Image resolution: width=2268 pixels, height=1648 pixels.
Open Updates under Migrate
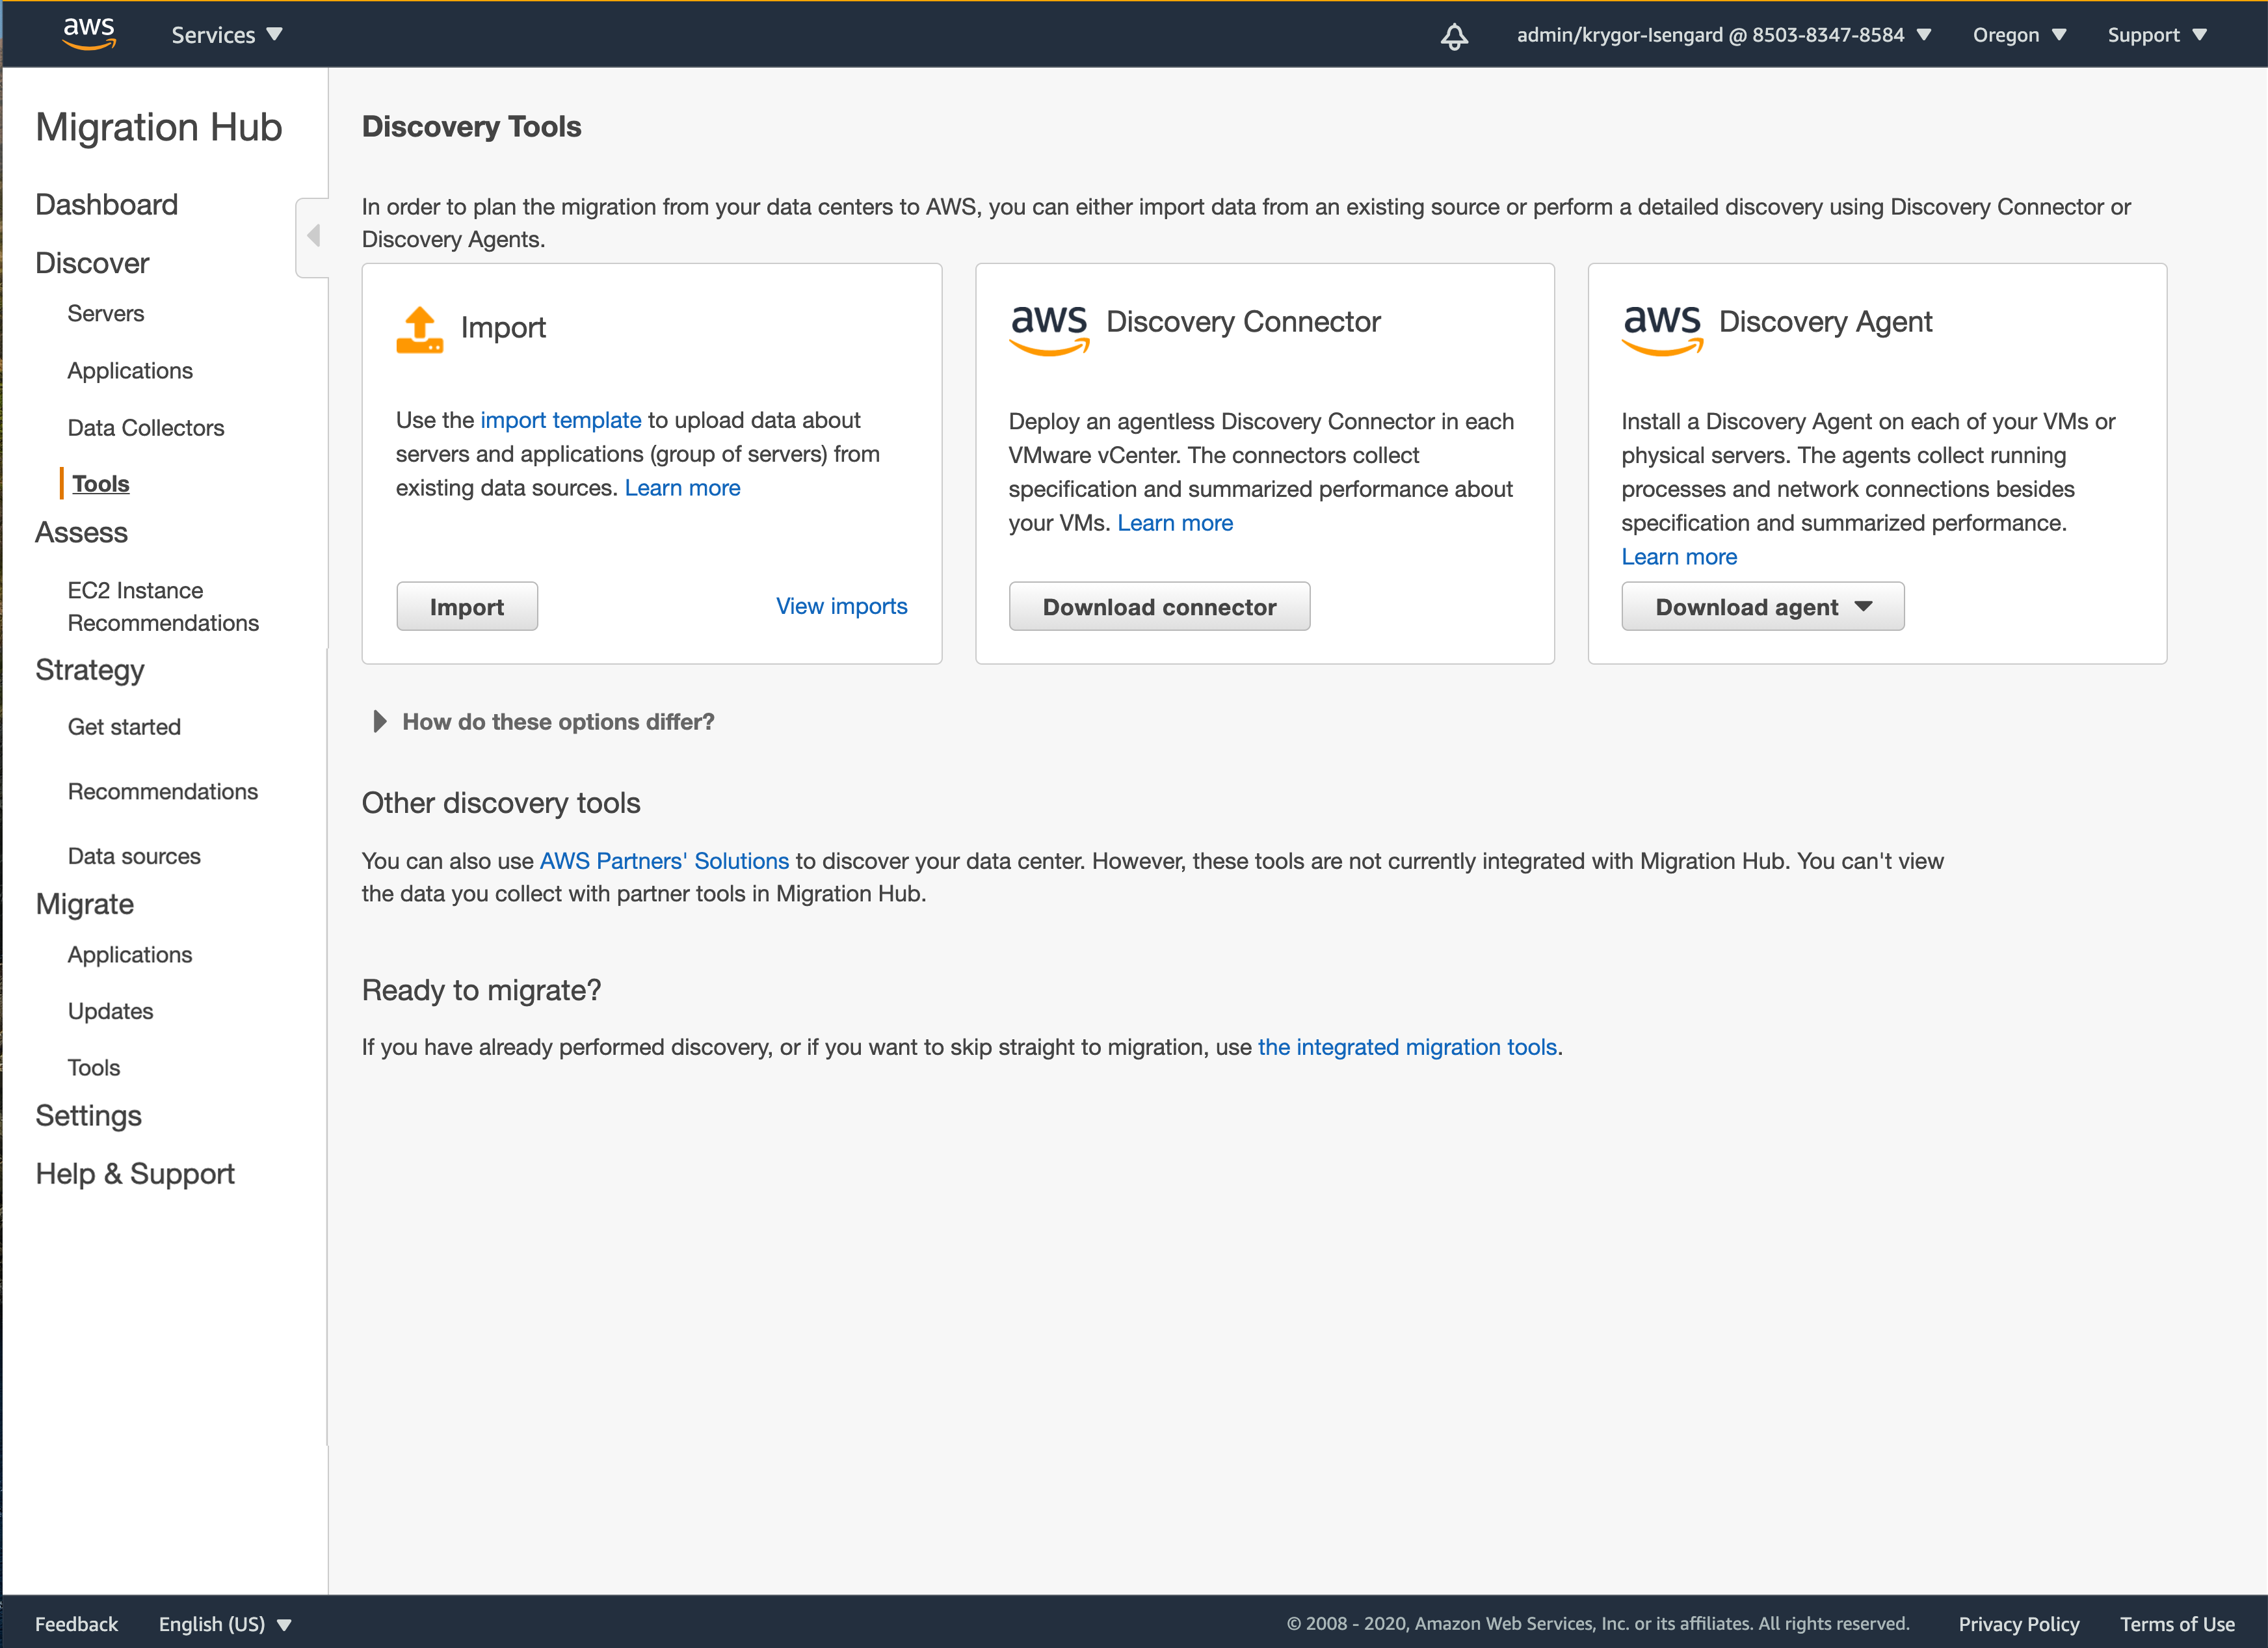111,1011
